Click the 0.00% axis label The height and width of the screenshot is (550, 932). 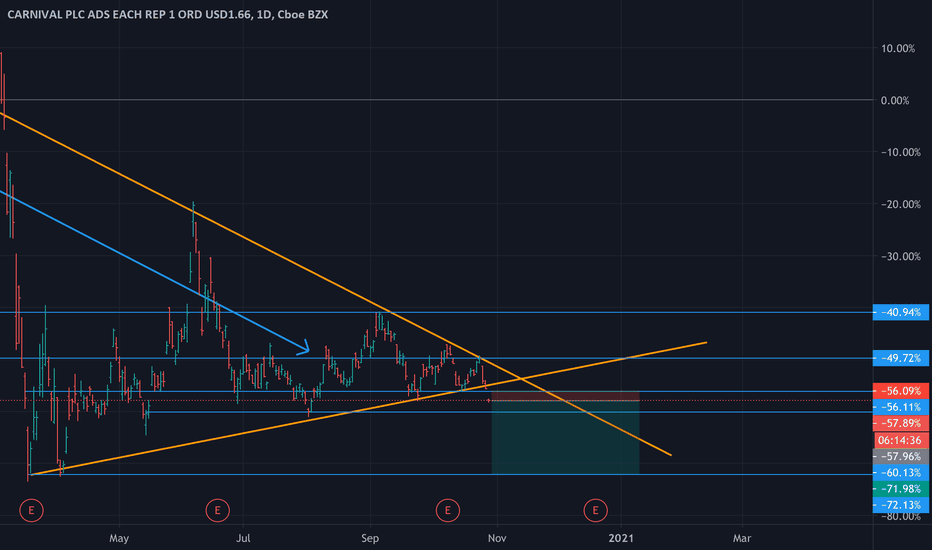pyautogui.click(x=895, y=100)
